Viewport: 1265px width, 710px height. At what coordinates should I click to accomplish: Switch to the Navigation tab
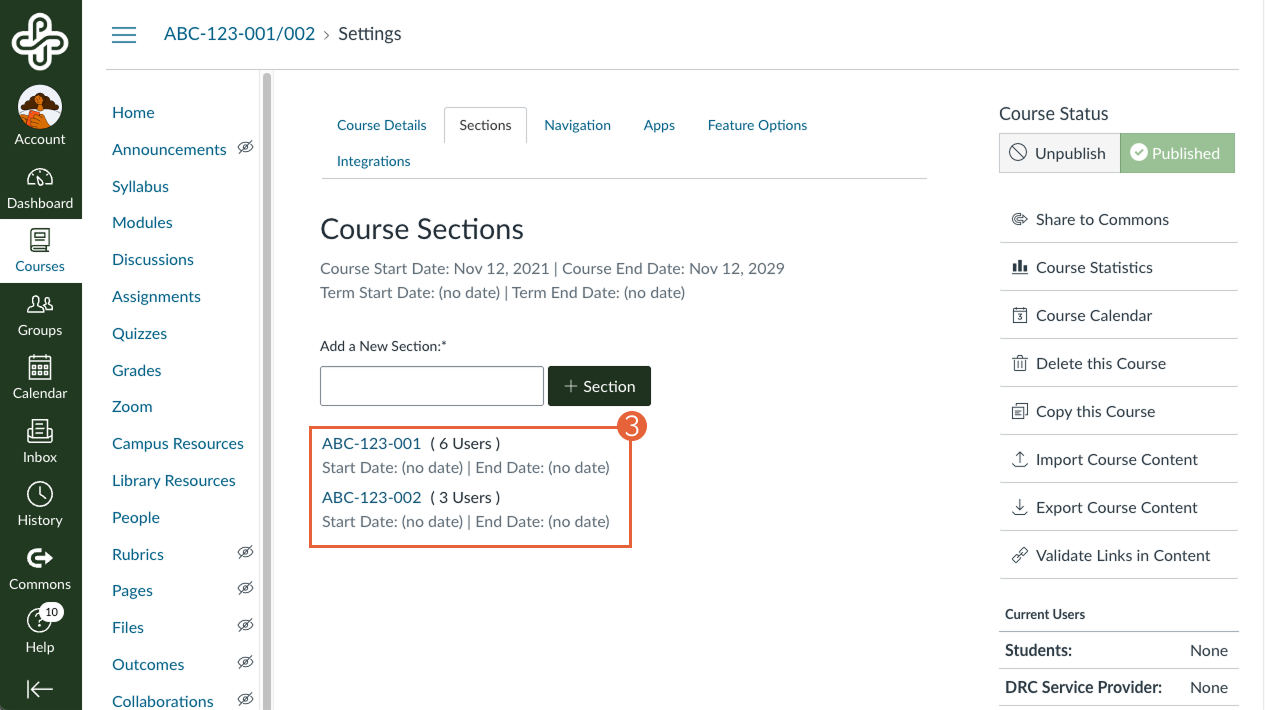[577, 125]
